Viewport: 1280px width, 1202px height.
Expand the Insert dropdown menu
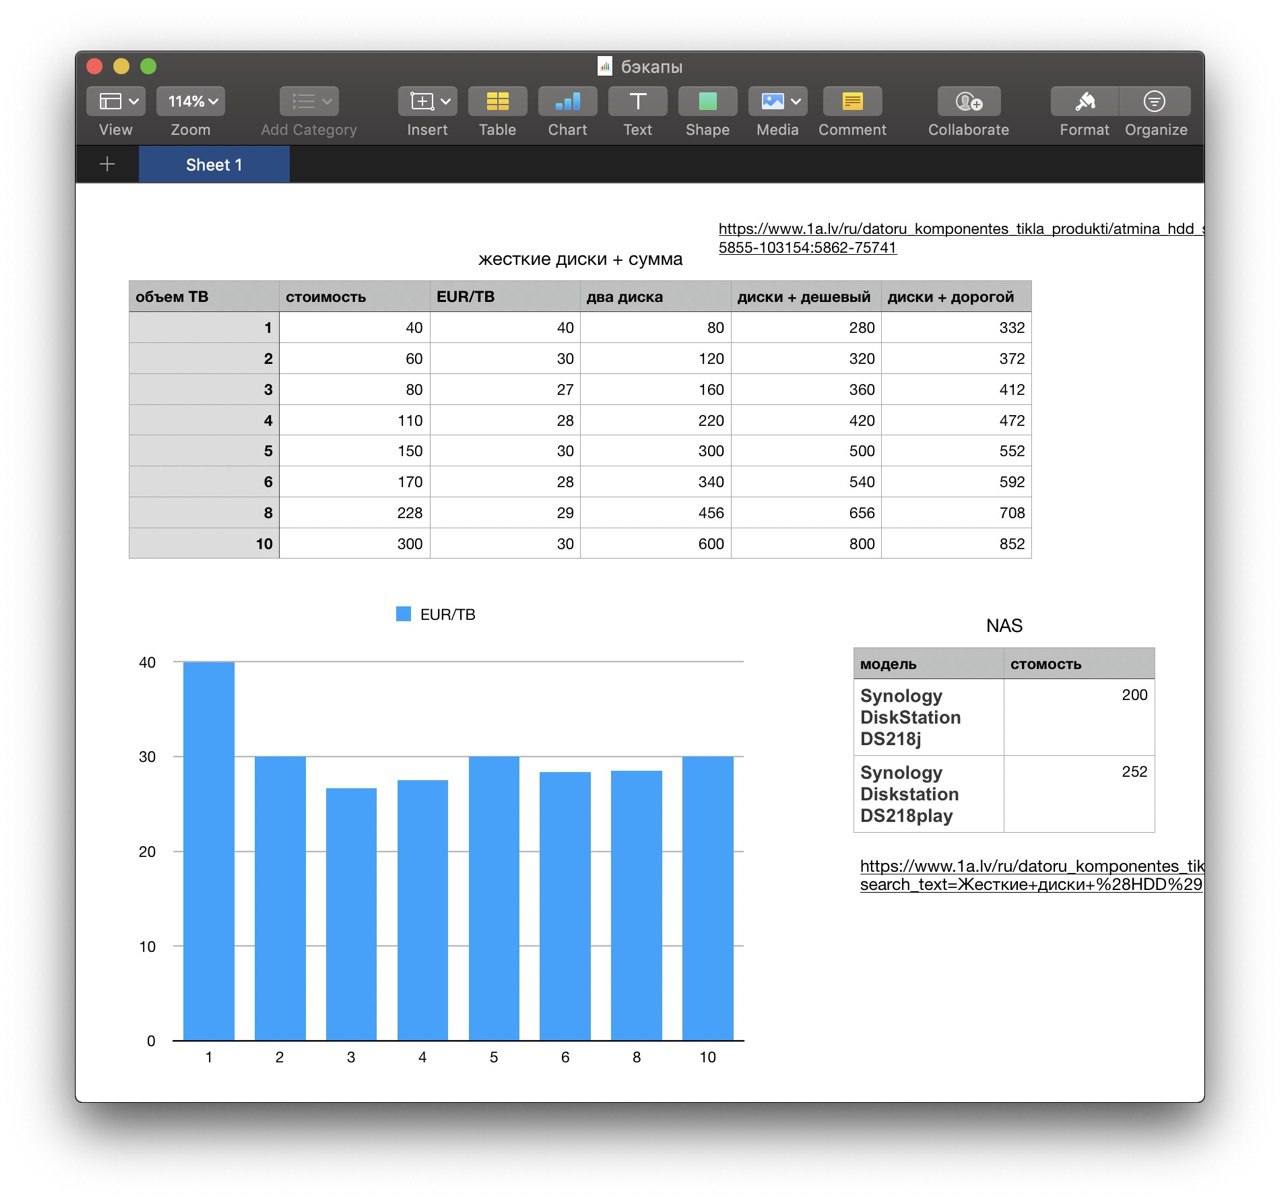[427, 101]
